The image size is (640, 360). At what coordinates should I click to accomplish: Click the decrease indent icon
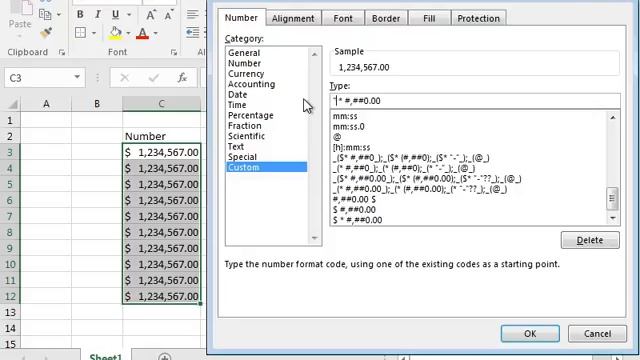(192, 33)
